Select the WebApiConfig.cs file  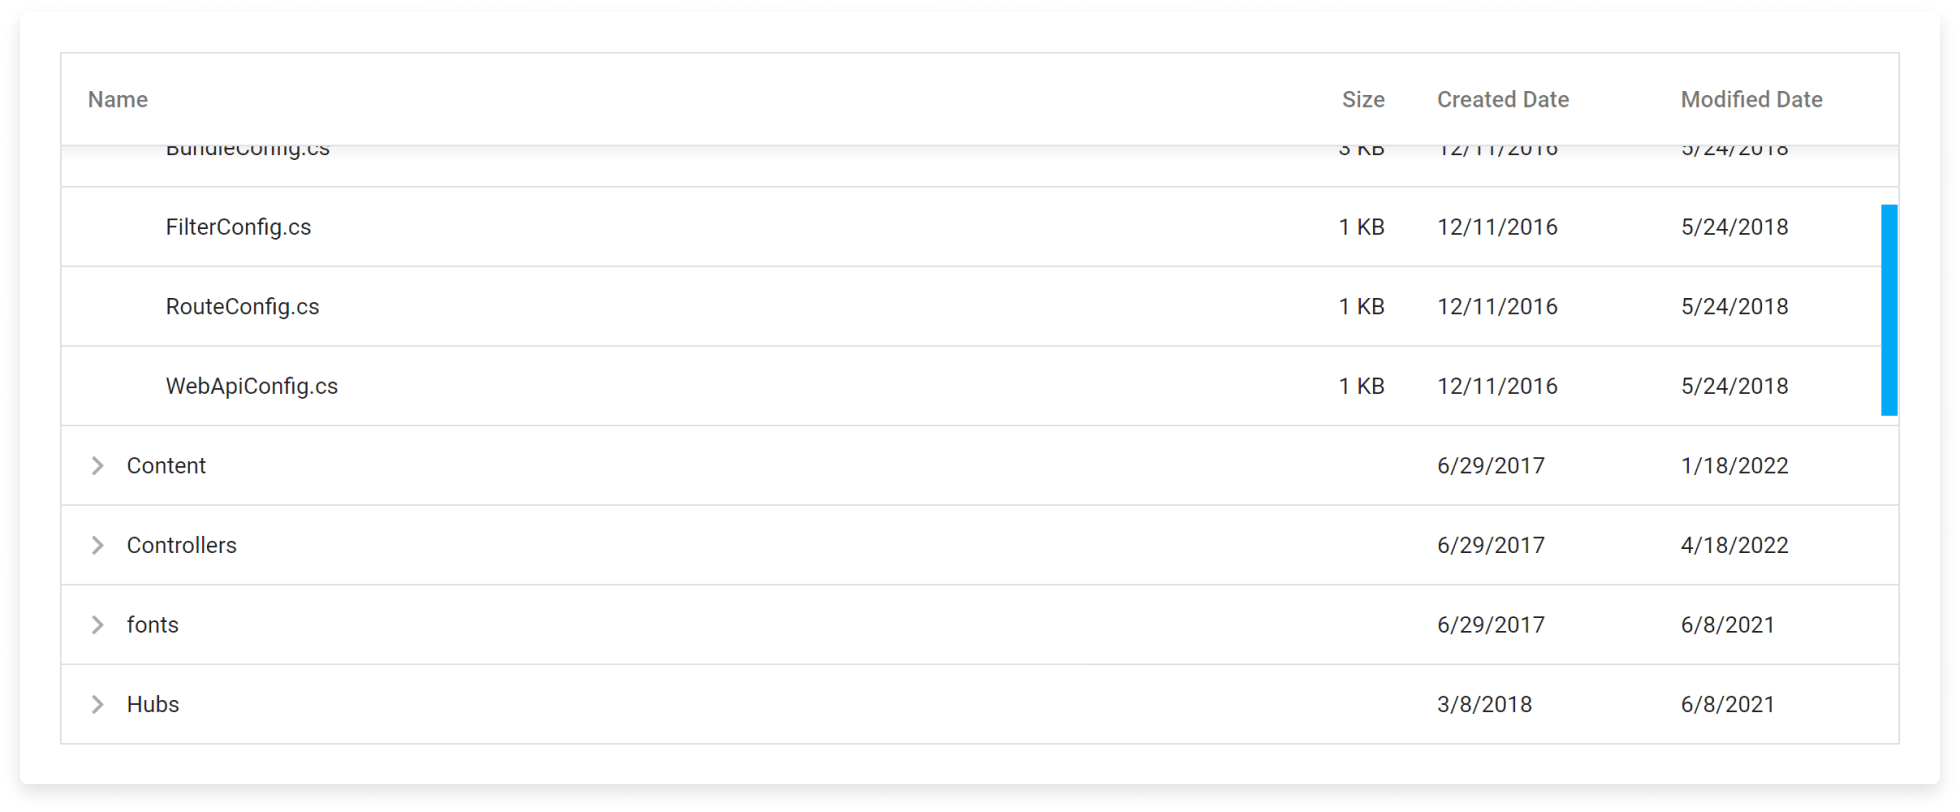252,386
